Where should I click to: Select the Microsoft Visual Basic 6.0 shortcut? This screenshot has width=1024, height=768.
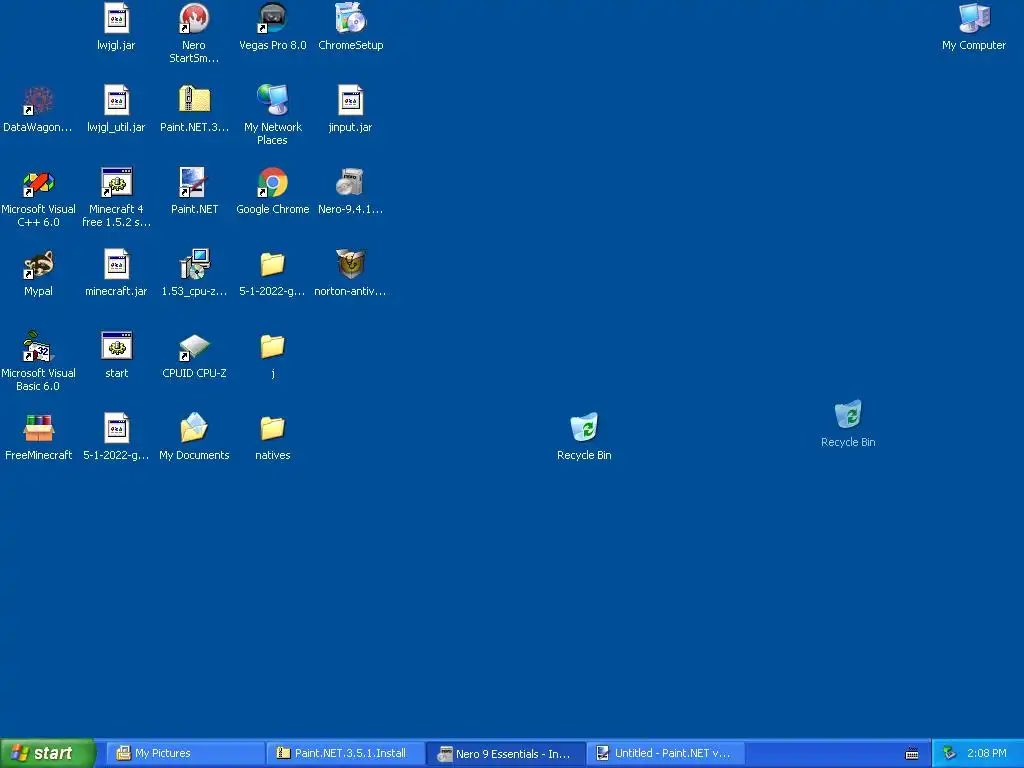(x=38, y=347)
